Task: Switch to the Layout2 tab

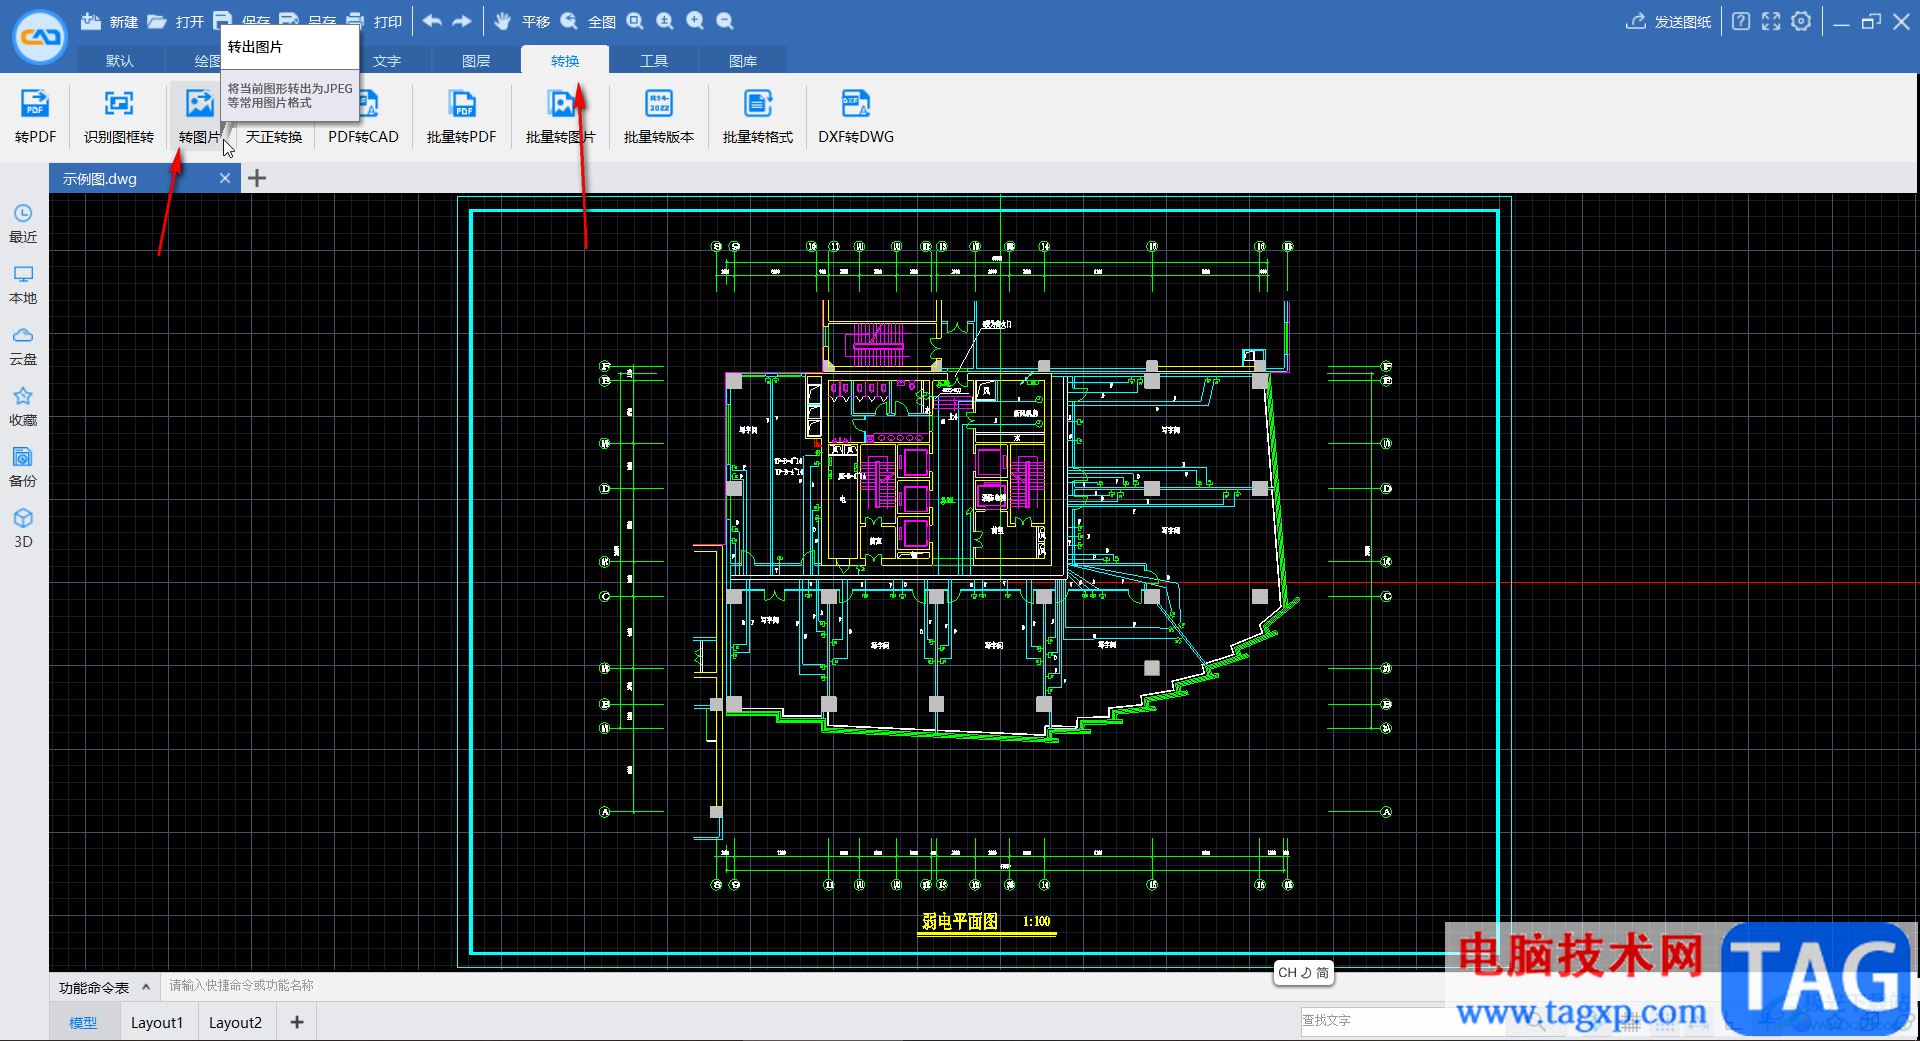Action: [x=235, y=1022]
